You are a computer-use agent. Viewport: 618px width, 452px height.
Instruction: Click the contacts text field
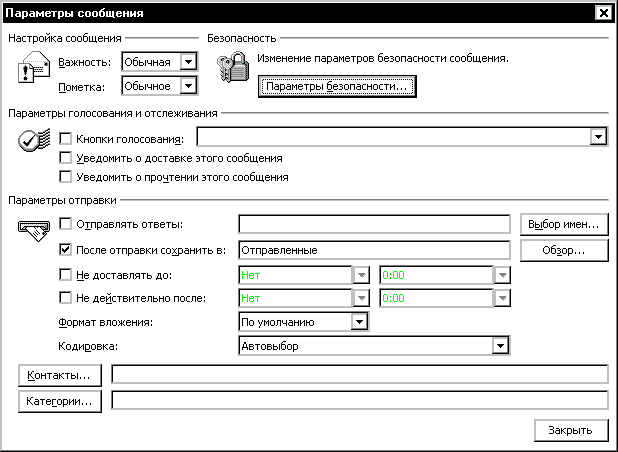coord(360,374)
